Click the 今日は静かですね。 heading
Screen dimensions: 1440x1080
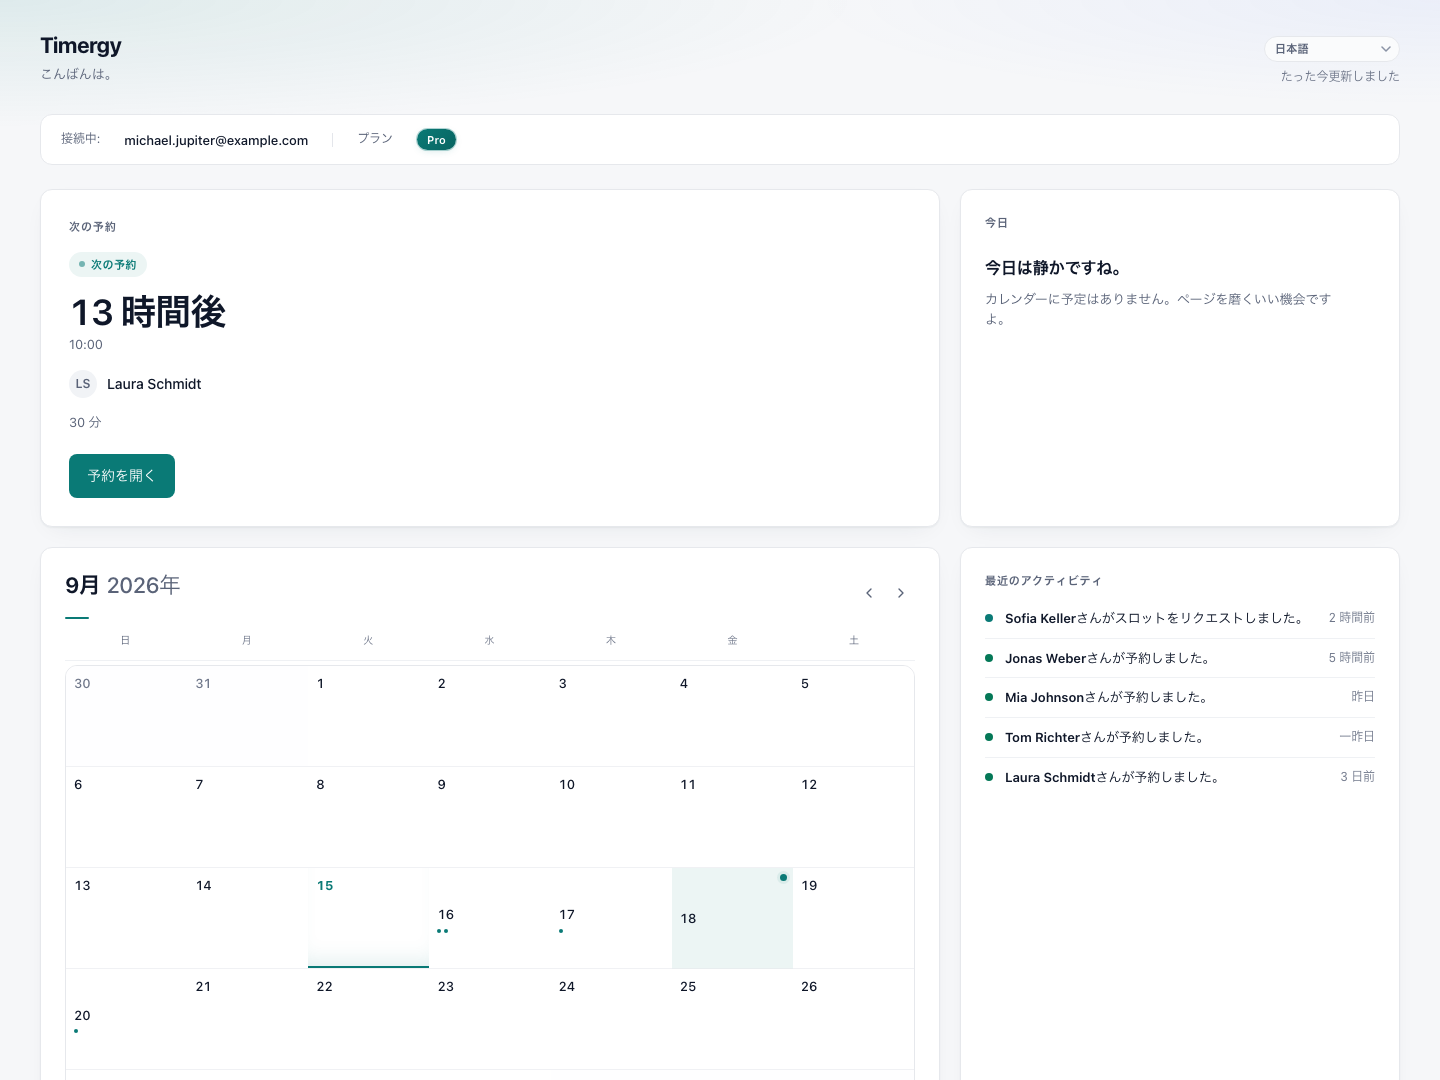pyautogui.click(x=1053, y=268)
